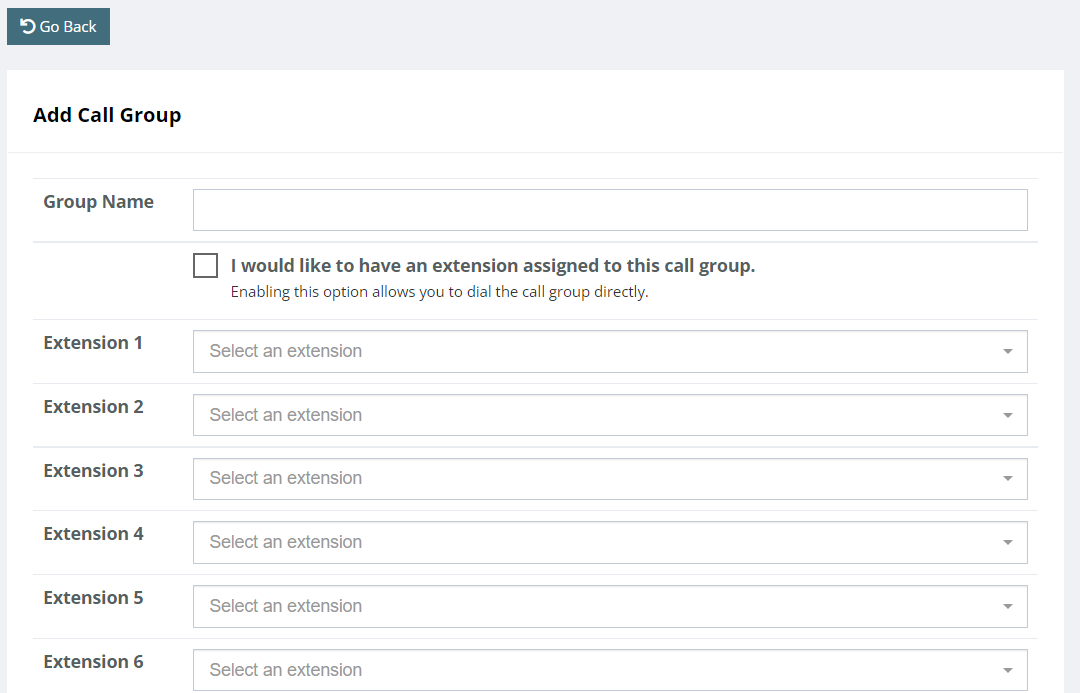Click the Go Back button
The width and height of the screenshot is (1080, 693).
58,26
